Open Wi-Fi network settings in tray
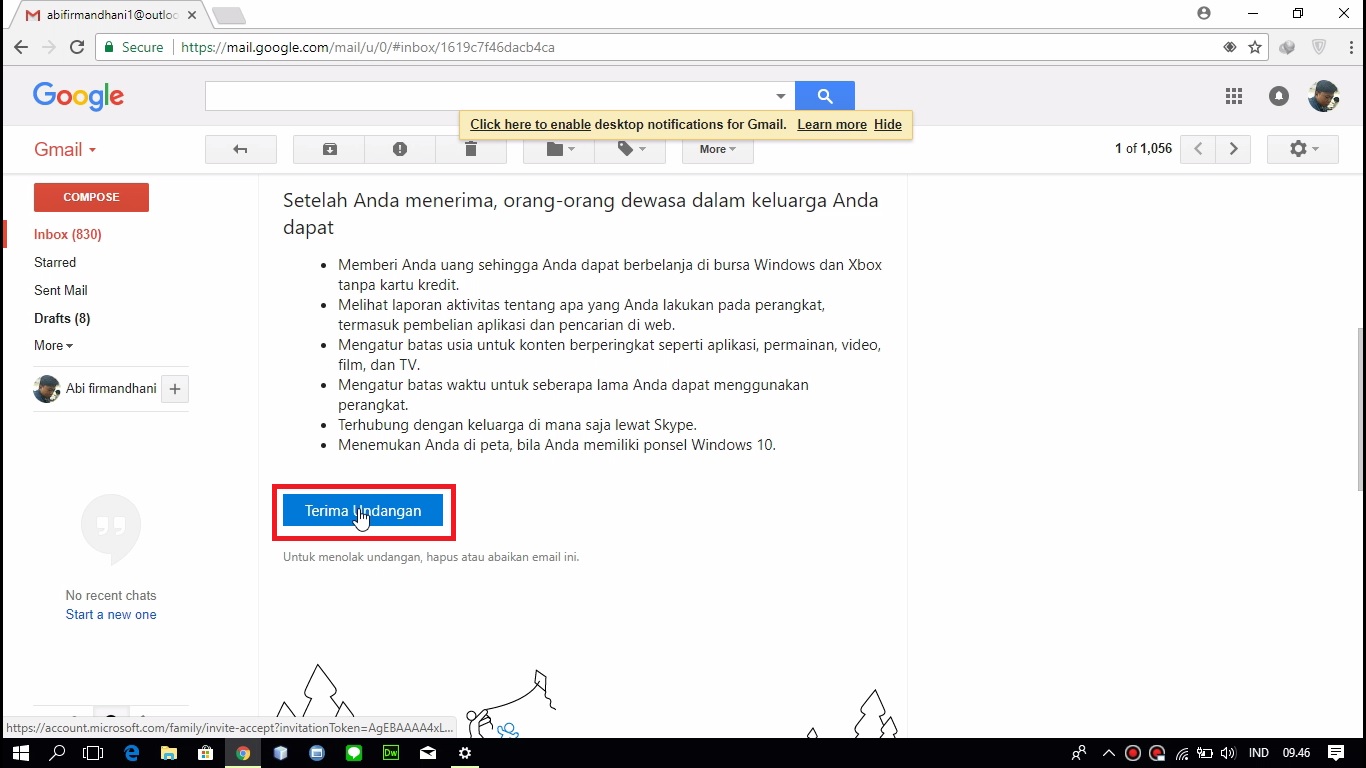This screenshot has width=1366, height=768. [x=1182, y=753]
